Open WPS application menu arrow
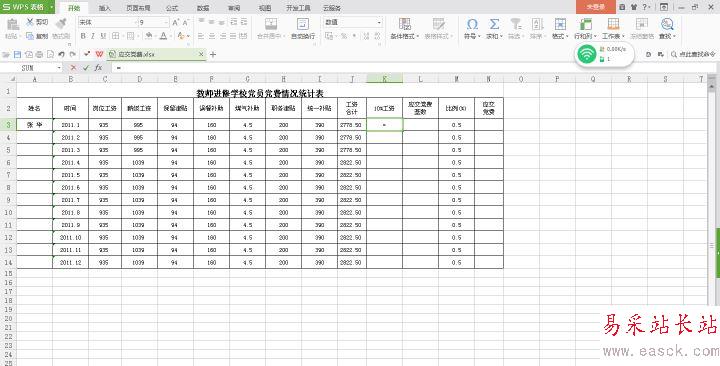 pos(51,7)
